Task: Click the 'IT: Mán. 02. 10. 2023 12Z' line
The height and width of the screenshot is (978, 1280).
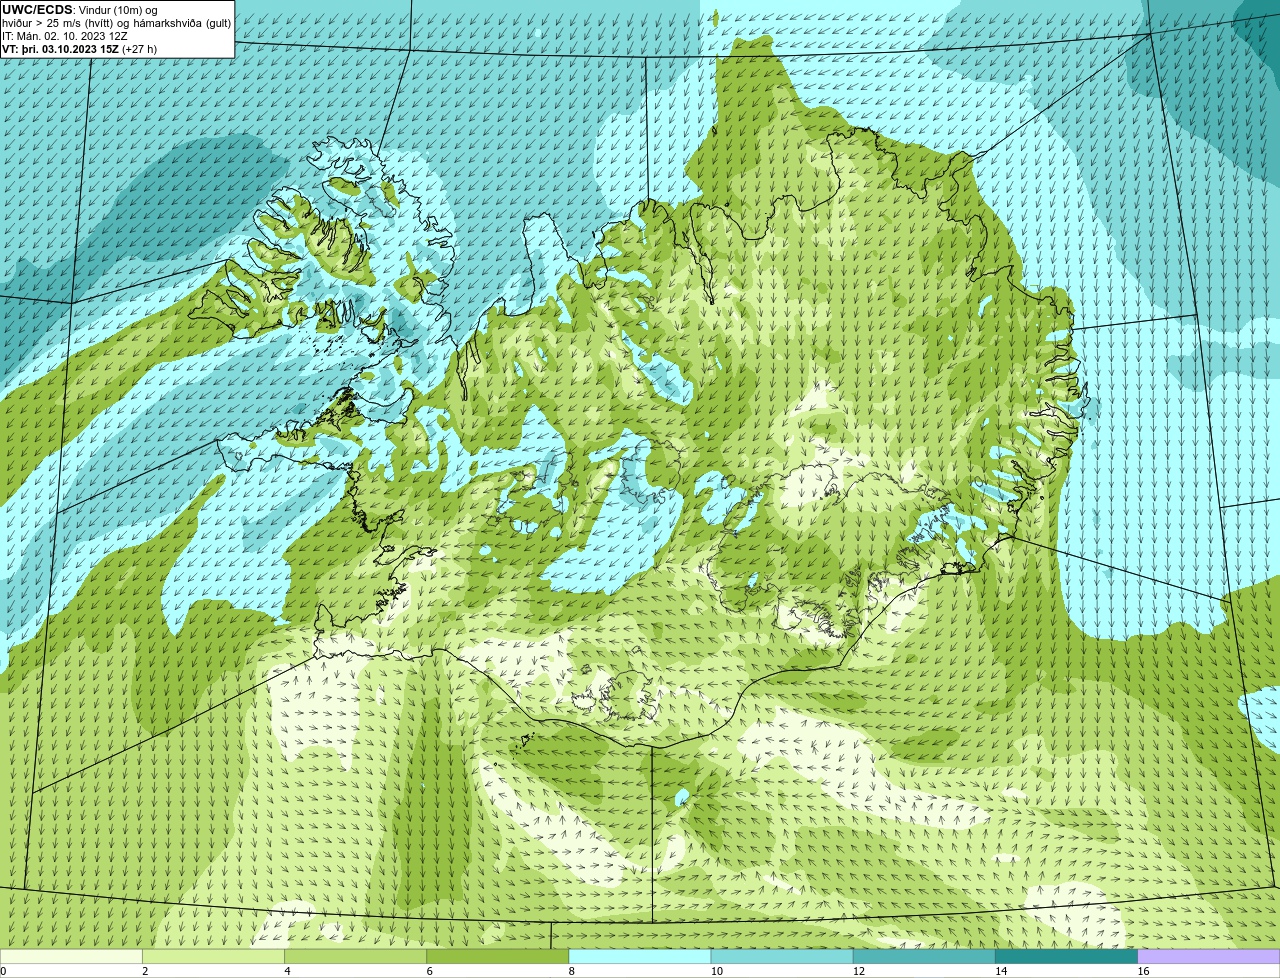Action: pyautogui.click(x=65, y=36)
